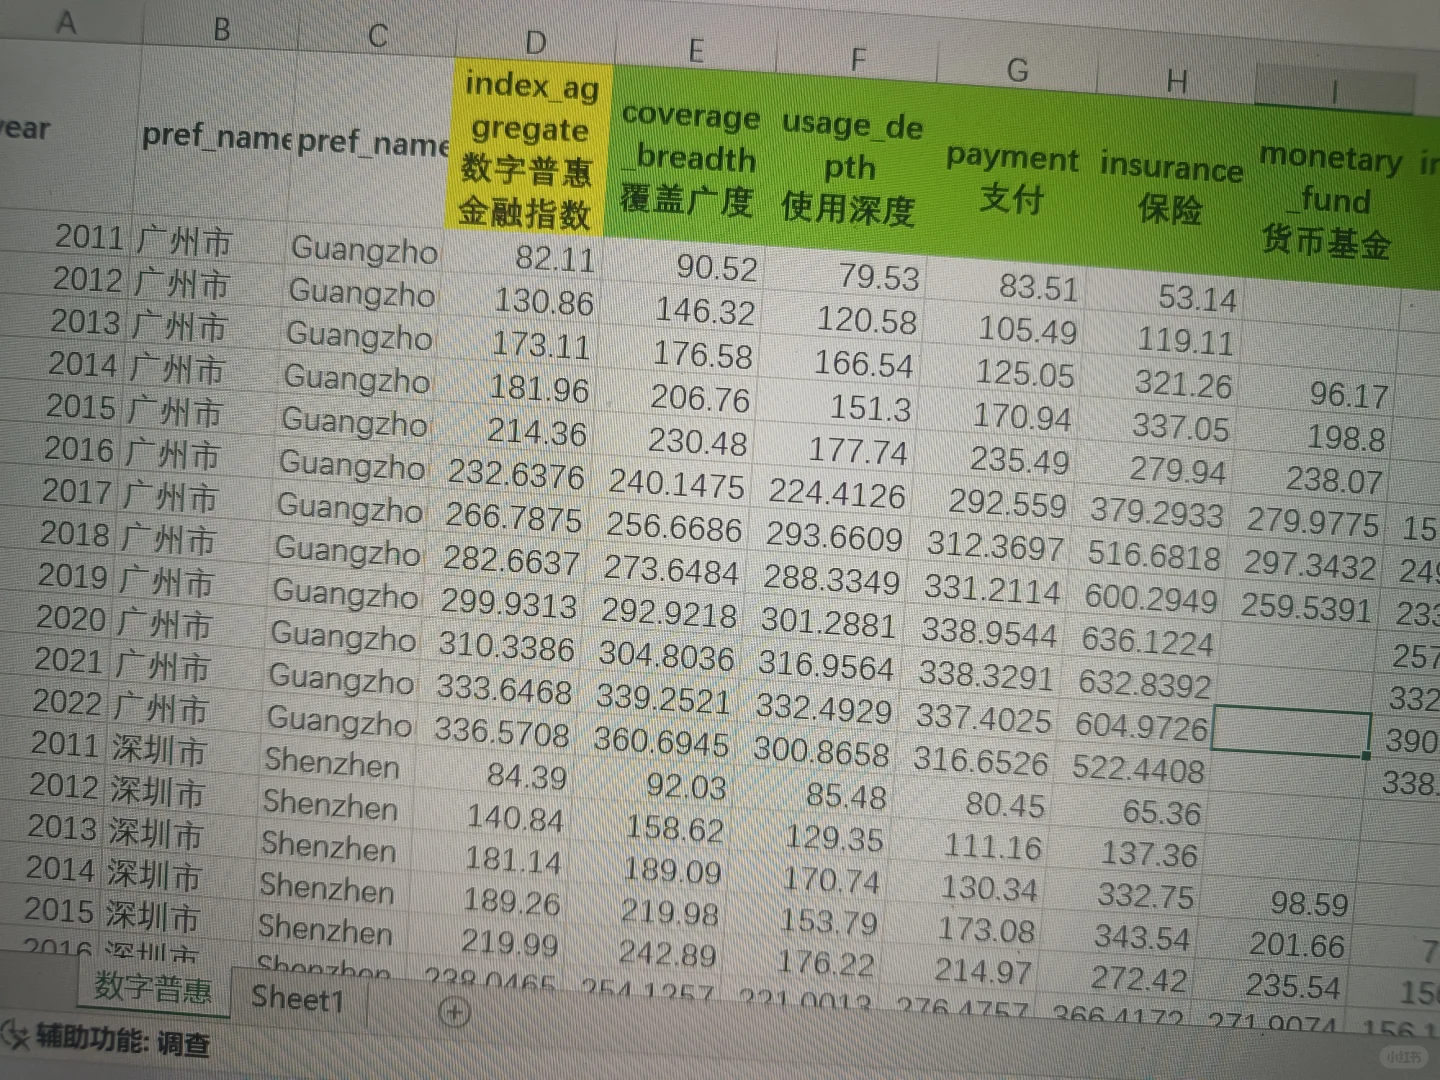
Task: Select the payment 支付 header cell
Action: click(x=1012, y=177)
